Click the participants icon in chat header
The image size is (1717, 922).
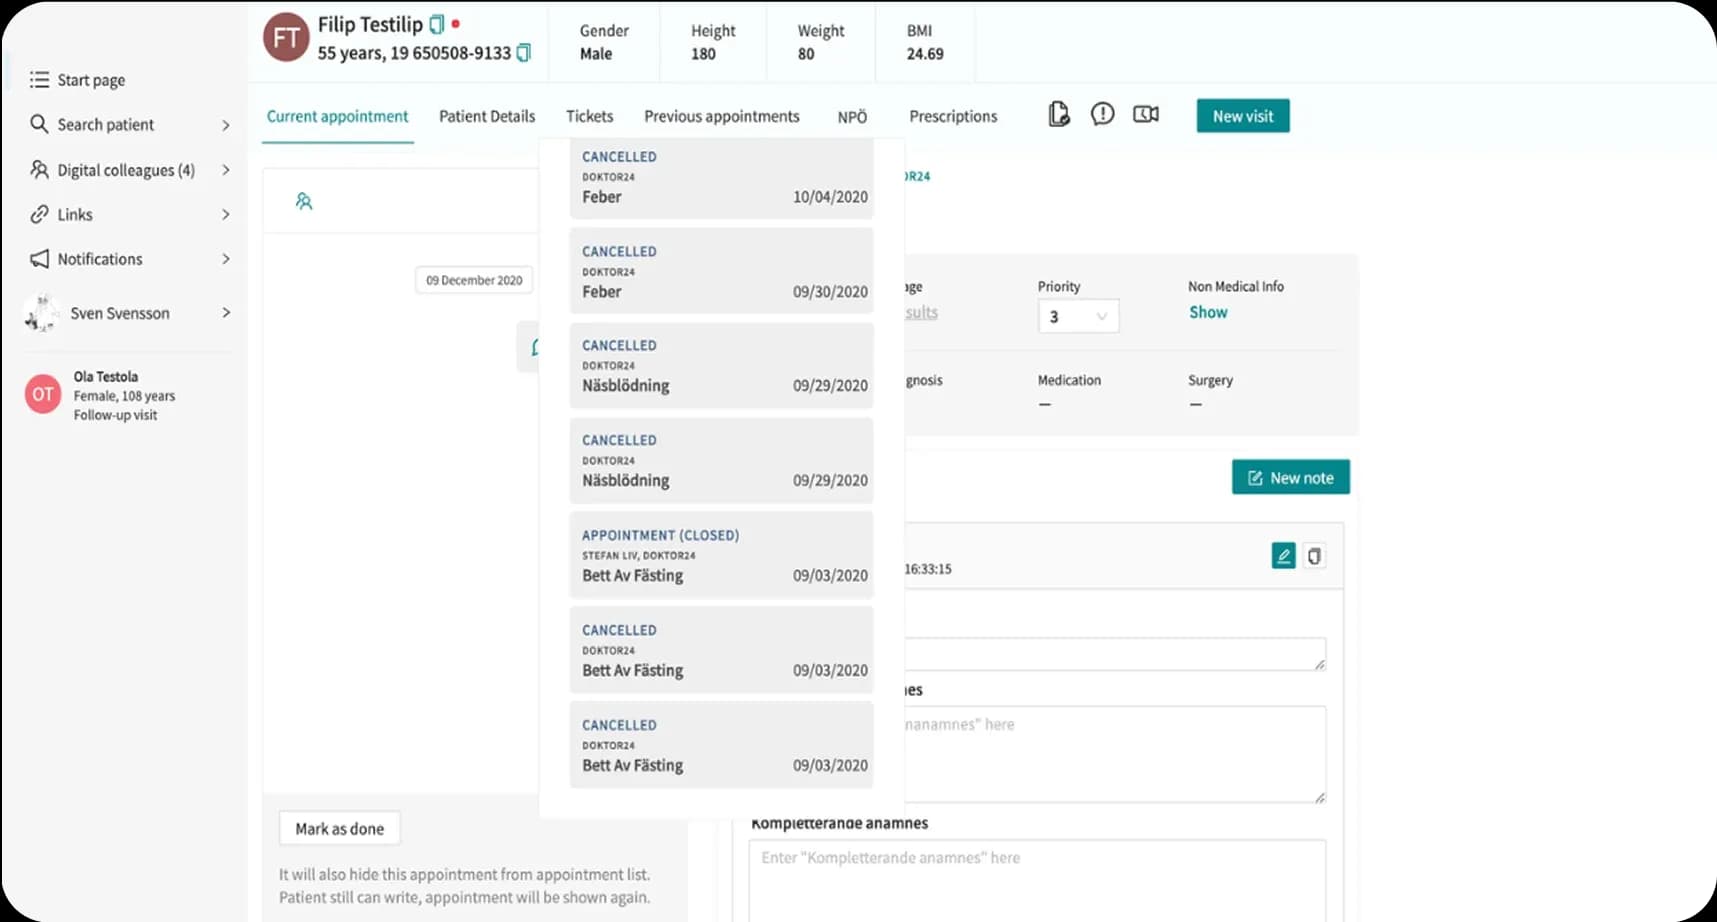[304, 201]
